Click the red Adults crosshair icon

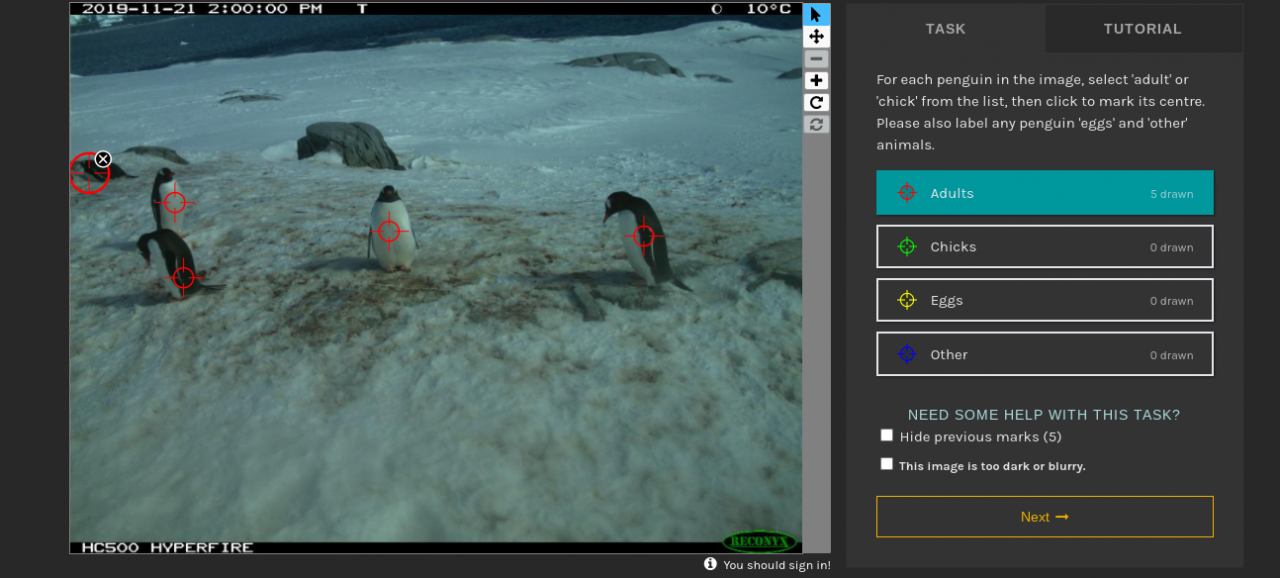coord(907,193)
